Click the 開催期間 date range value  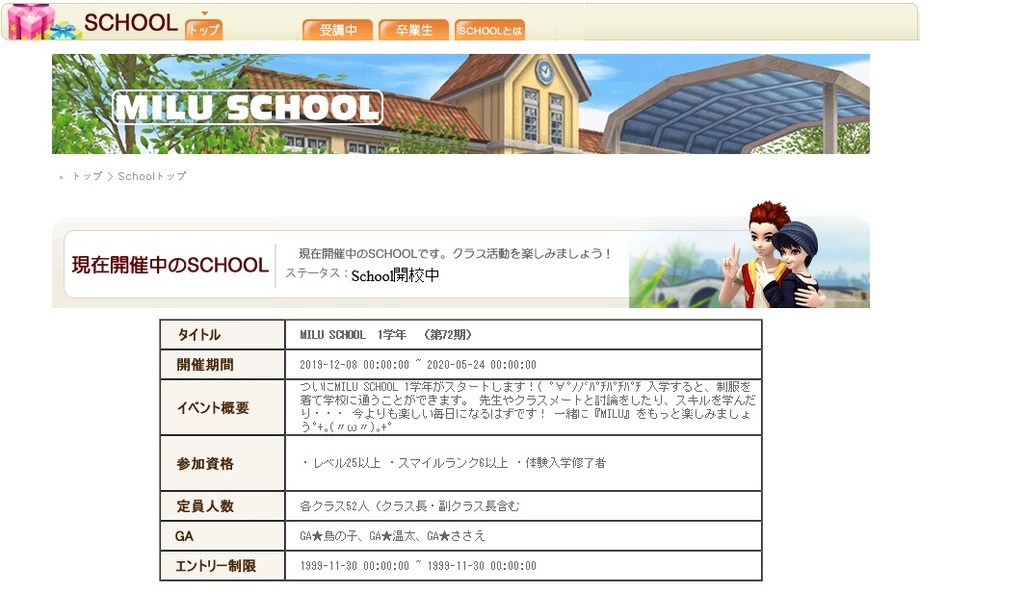pyautogui.click(x=418, y=365)
